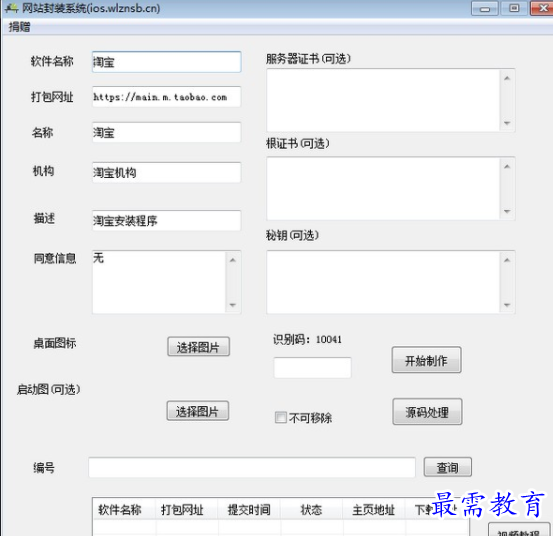Maximize the 网站封装系统 window
The width and height of the screenshot is (553, 536).
[x=514, y=8]
